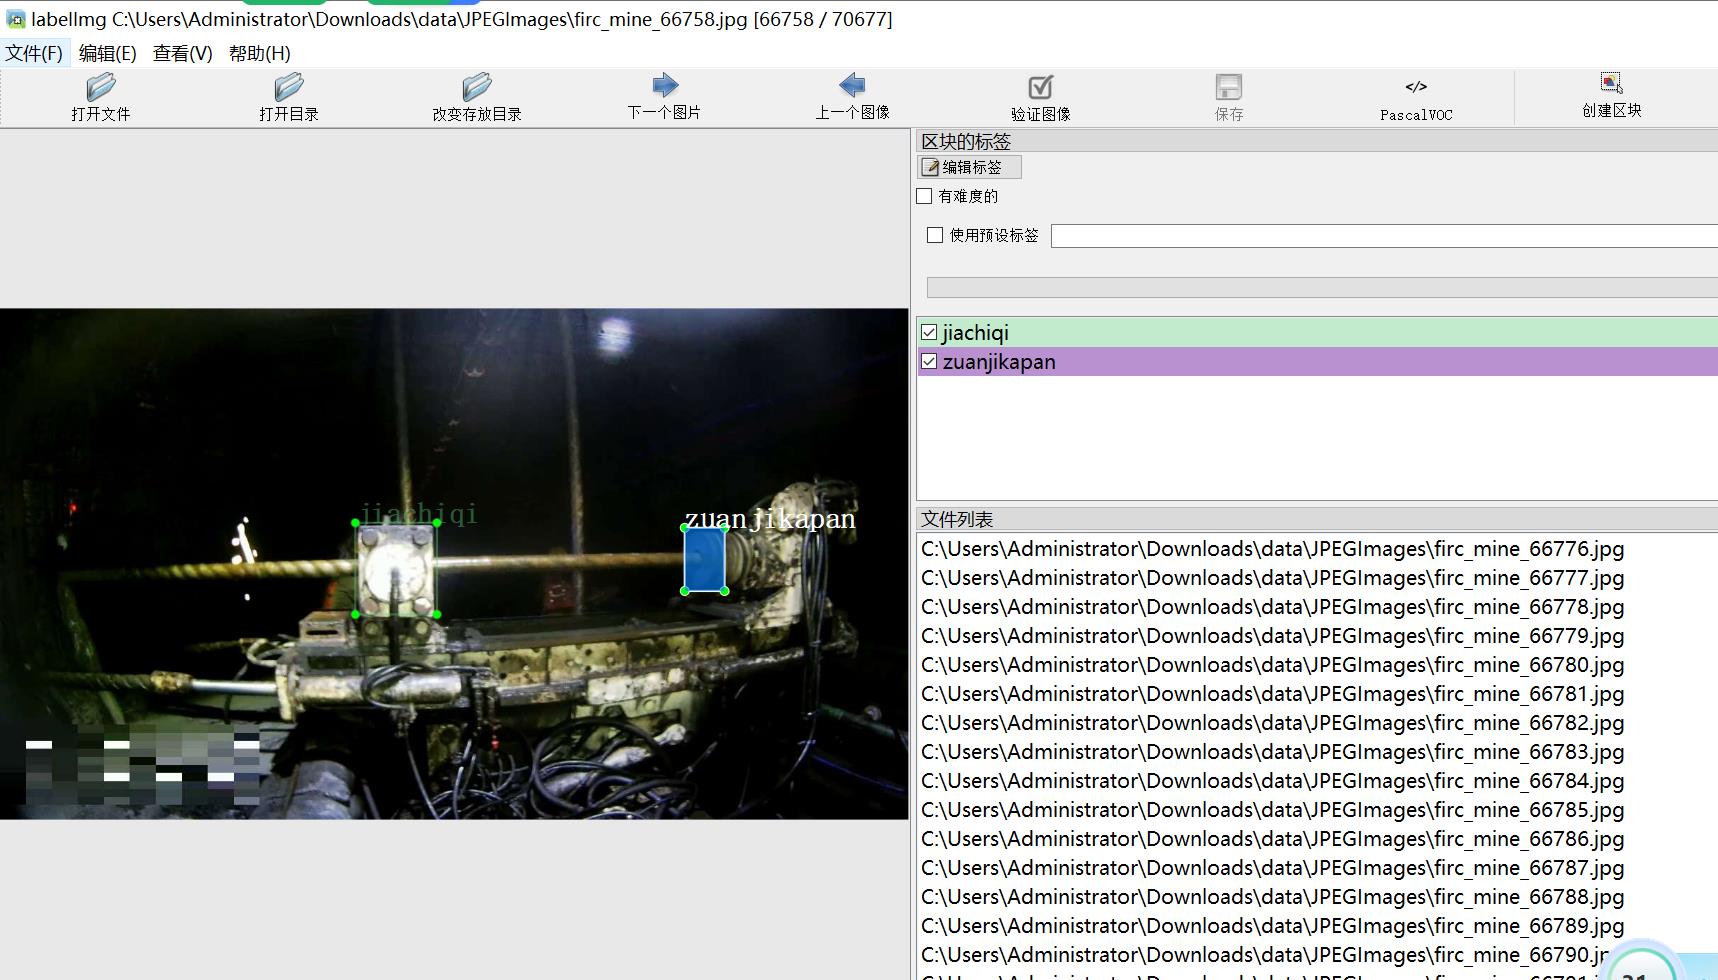This screenshot has width=1718, height=980.
Task: Select file firc_mine_66777.jpg in list
Action: (1272, 577)
